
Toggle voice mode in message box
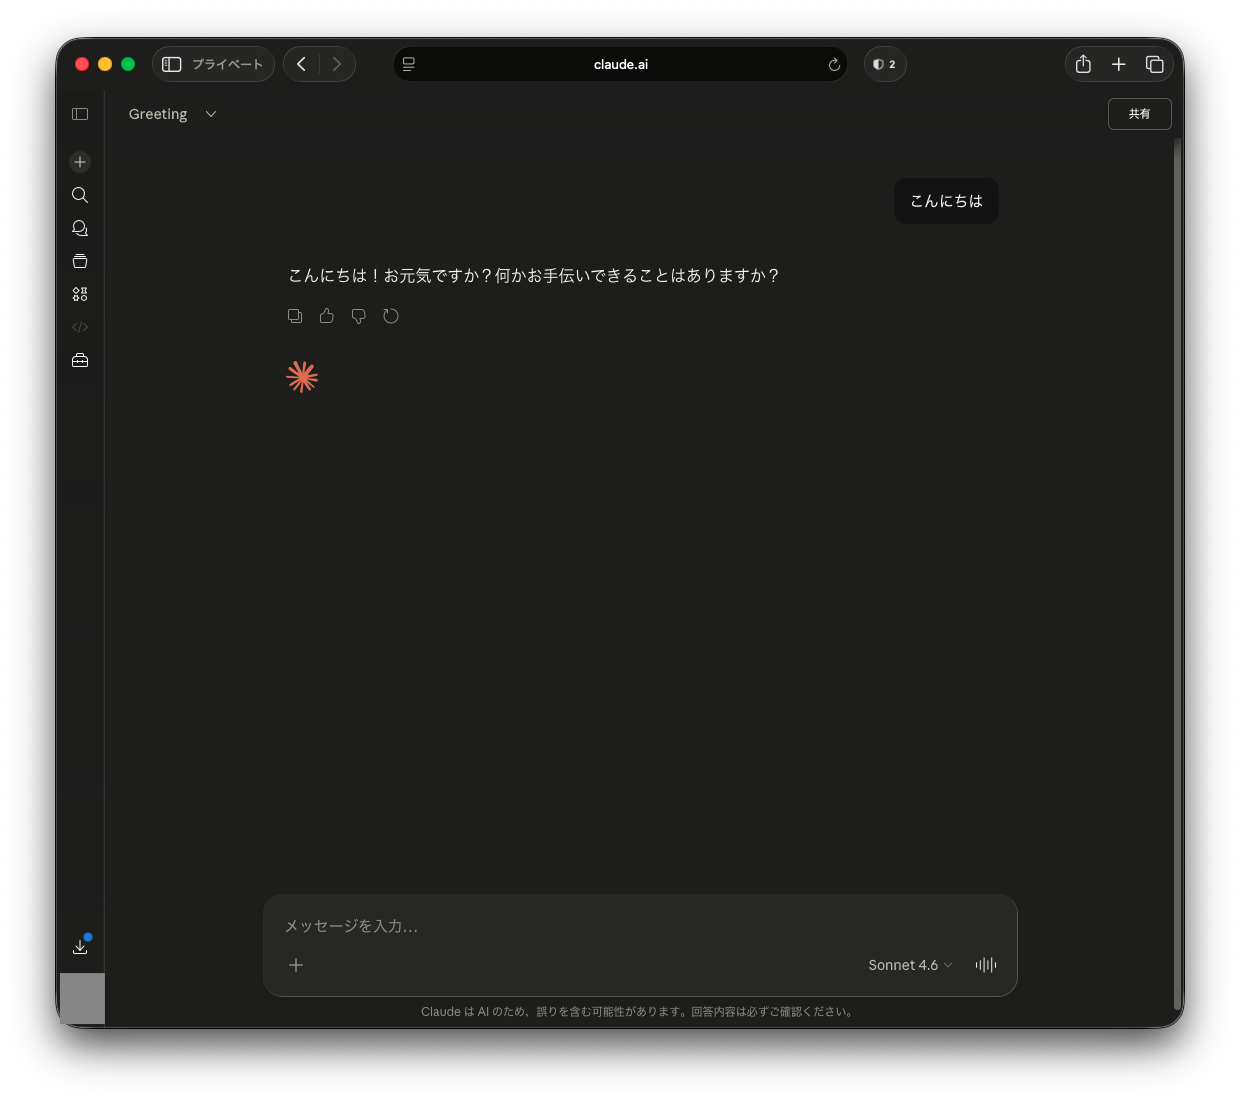(x=986, y=965)
